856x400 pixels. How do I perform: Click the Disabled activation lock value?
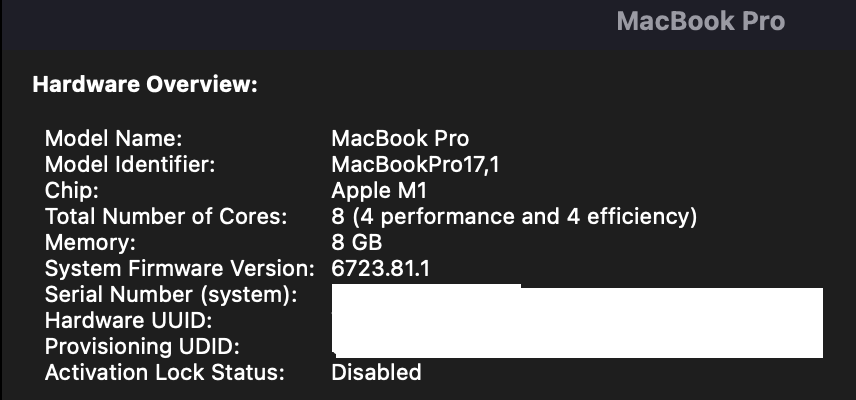[x=376, y=373]
